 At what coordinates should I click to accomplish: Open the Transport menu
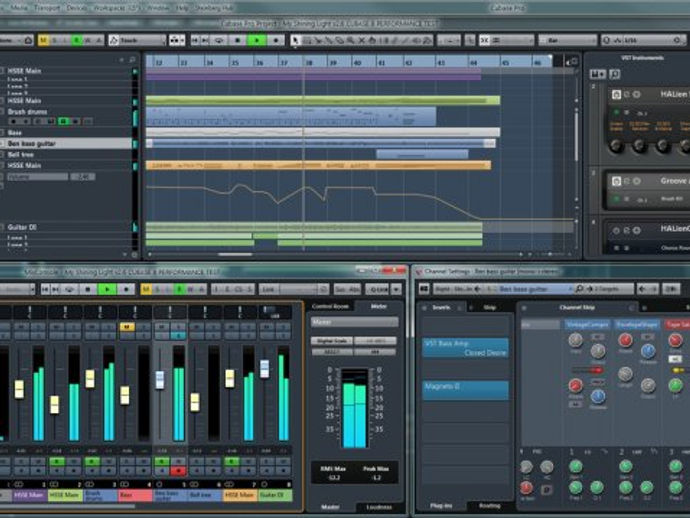coord(47,8)
